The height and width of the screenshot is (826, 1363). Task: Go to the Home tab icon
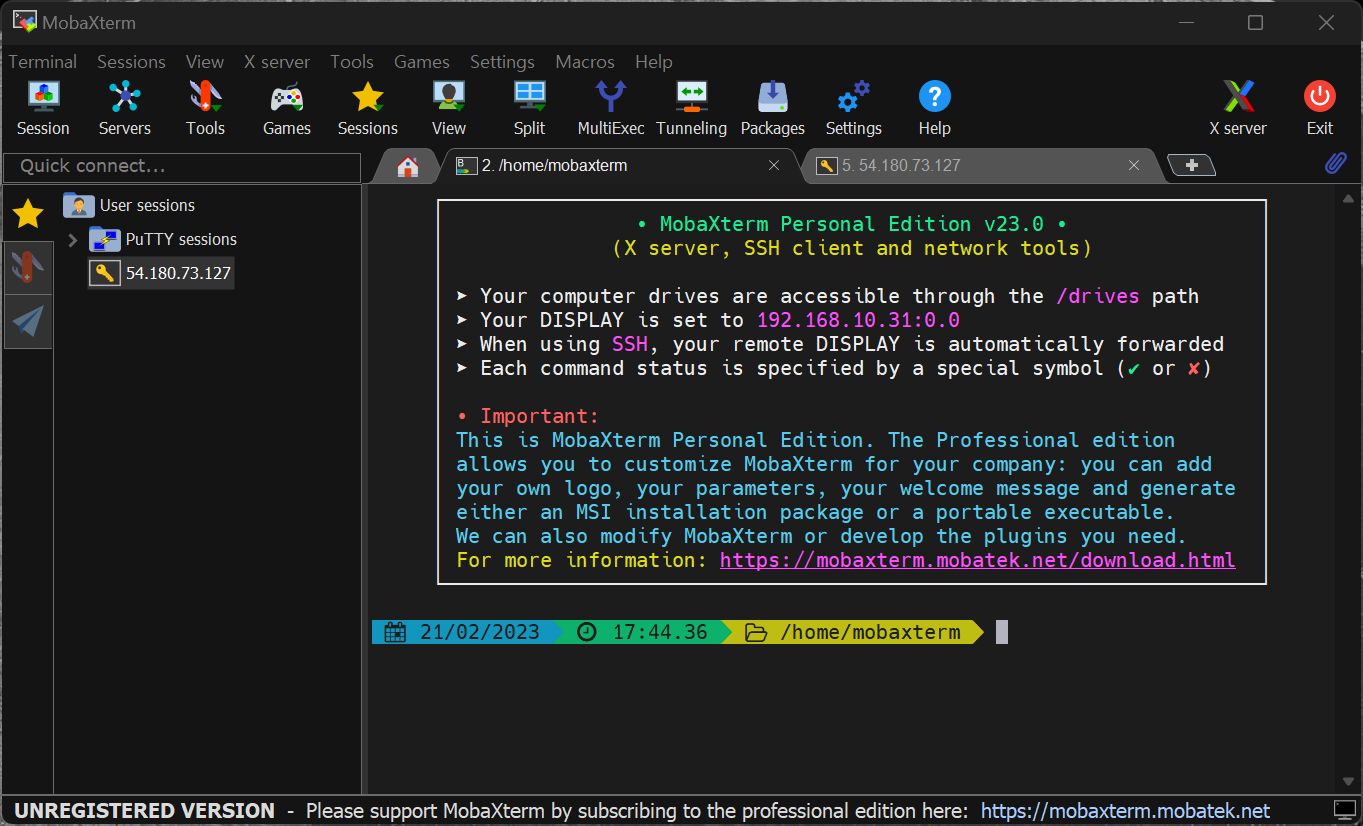point(408,166)
